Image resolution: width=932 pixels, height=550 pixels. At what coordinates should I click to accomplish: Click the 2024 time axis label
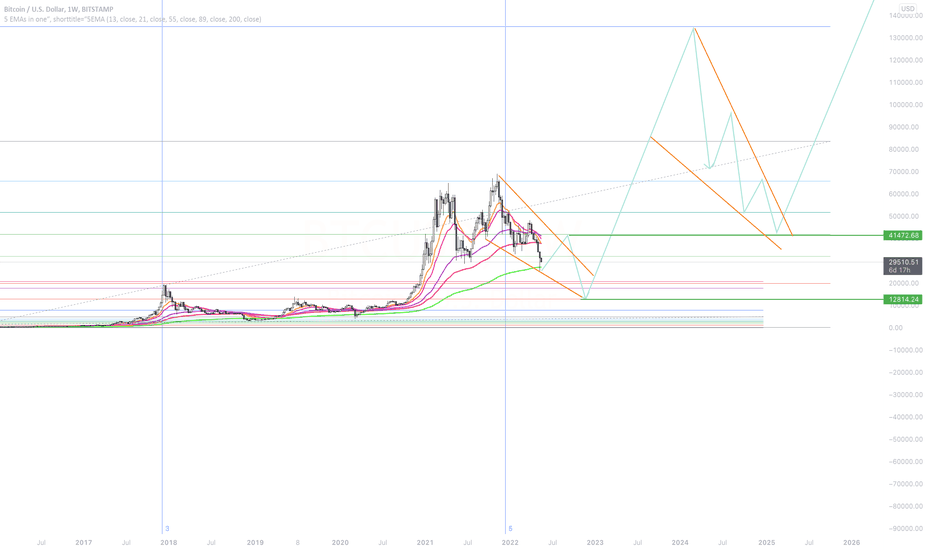(x=680, y=542)
